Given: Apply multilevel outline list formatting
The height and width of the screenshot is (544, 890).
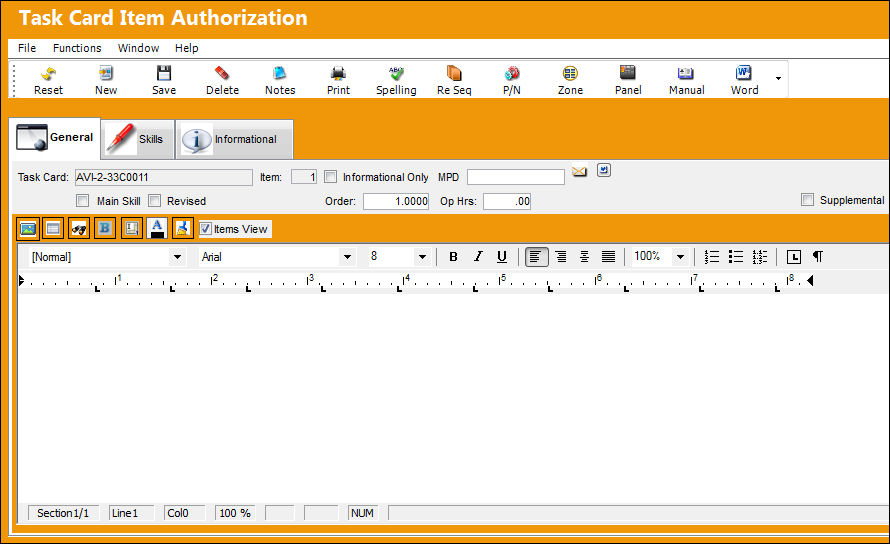Looking at the screenshot, I should (x=760, y=257).
